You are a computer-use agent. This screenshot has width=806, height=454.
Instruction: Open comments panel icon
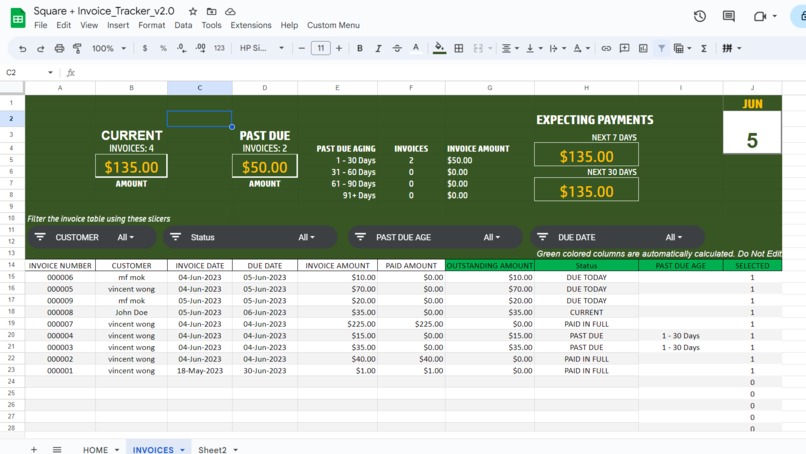coord(728,16)
